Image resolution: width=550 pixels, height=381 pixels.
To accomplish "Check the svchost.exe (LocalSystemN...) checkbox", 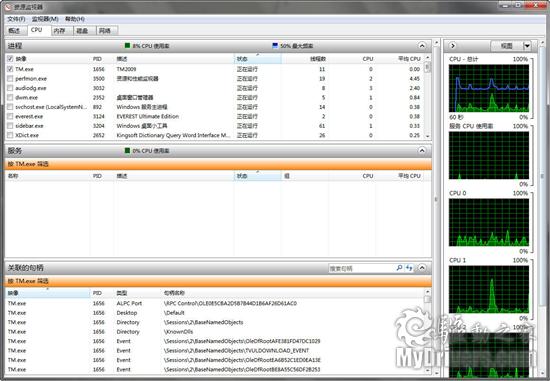I will coord(10,107).
